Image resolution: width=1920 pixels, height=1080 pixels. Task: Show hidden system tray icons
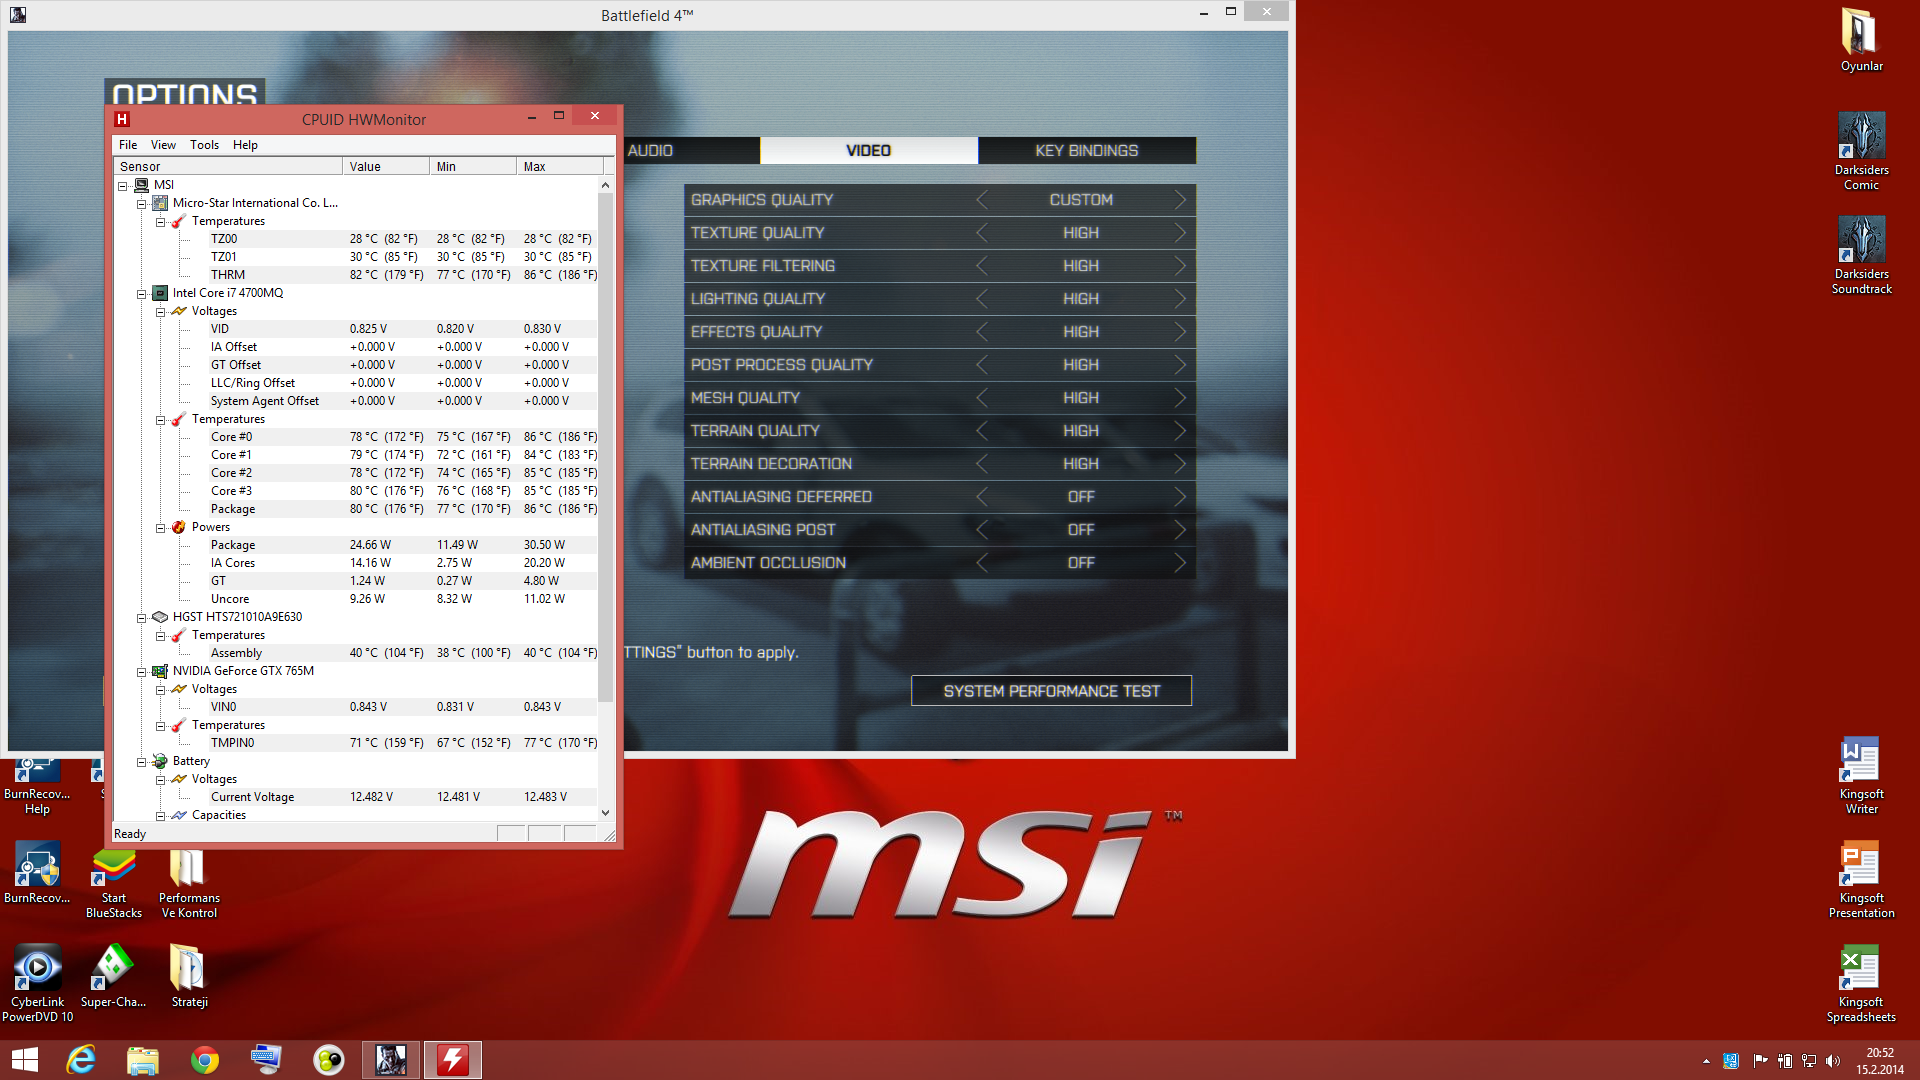[1706, 1061]
